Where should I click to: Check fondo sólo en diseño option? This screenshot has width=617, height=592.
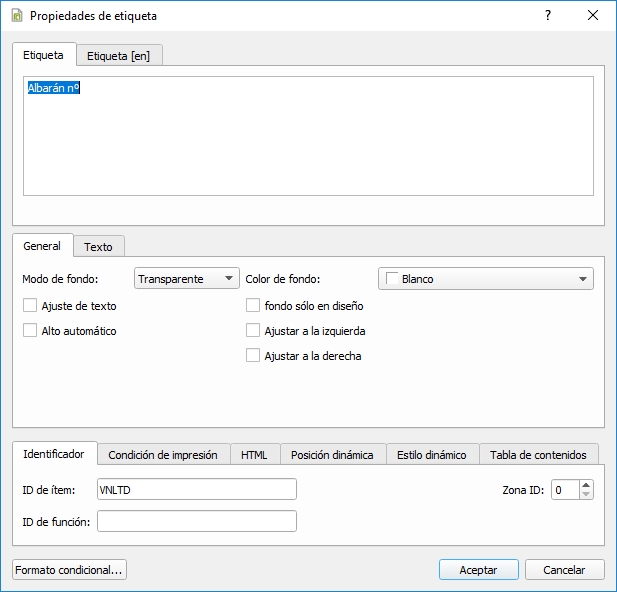point(253,306)
